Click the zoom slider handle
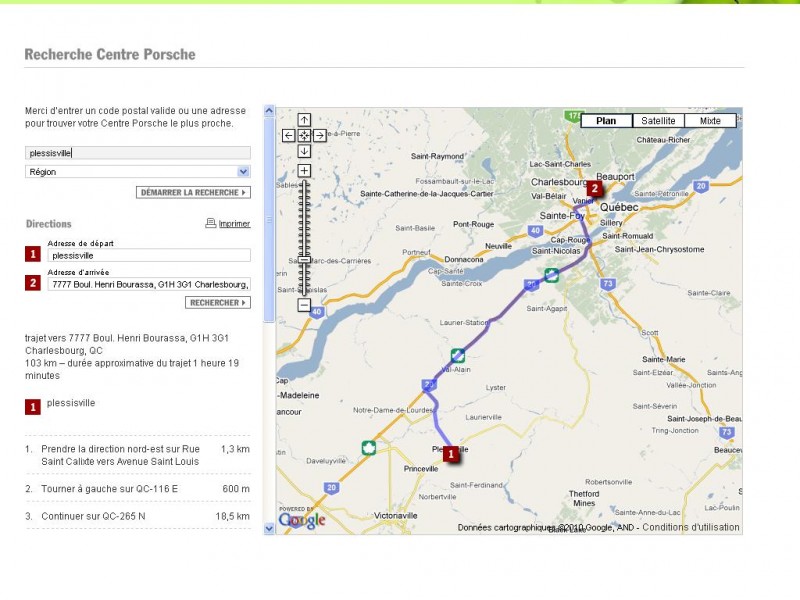 point(304,260)
